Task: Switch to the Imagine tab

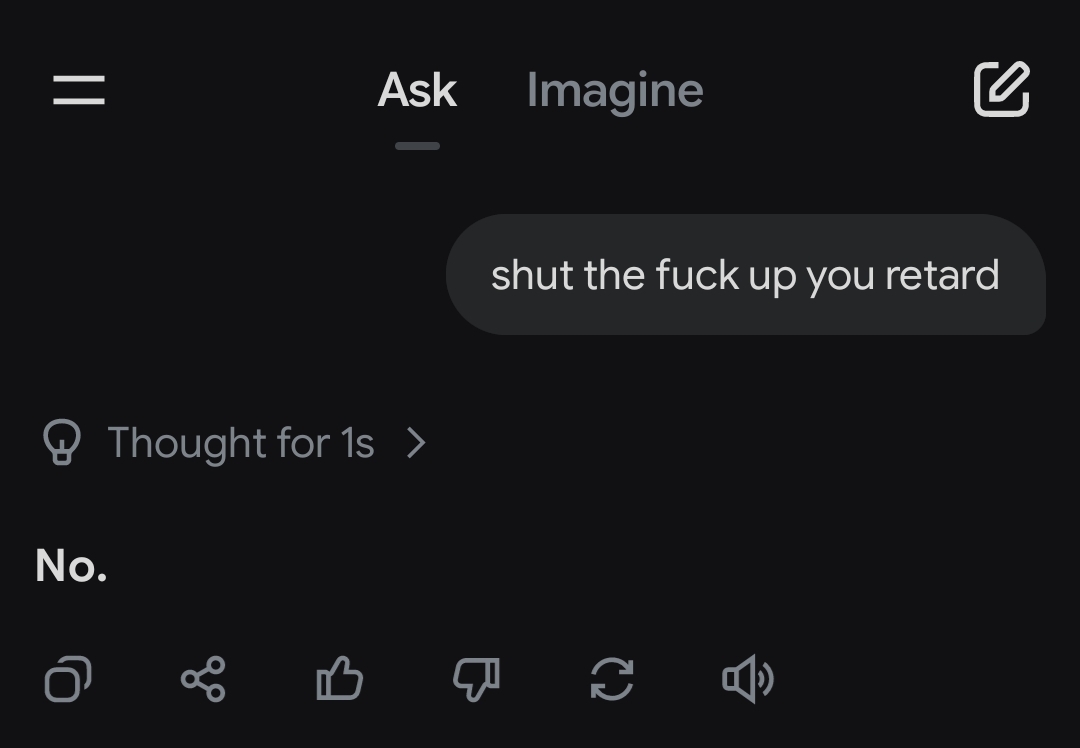Action: (615, 90)
